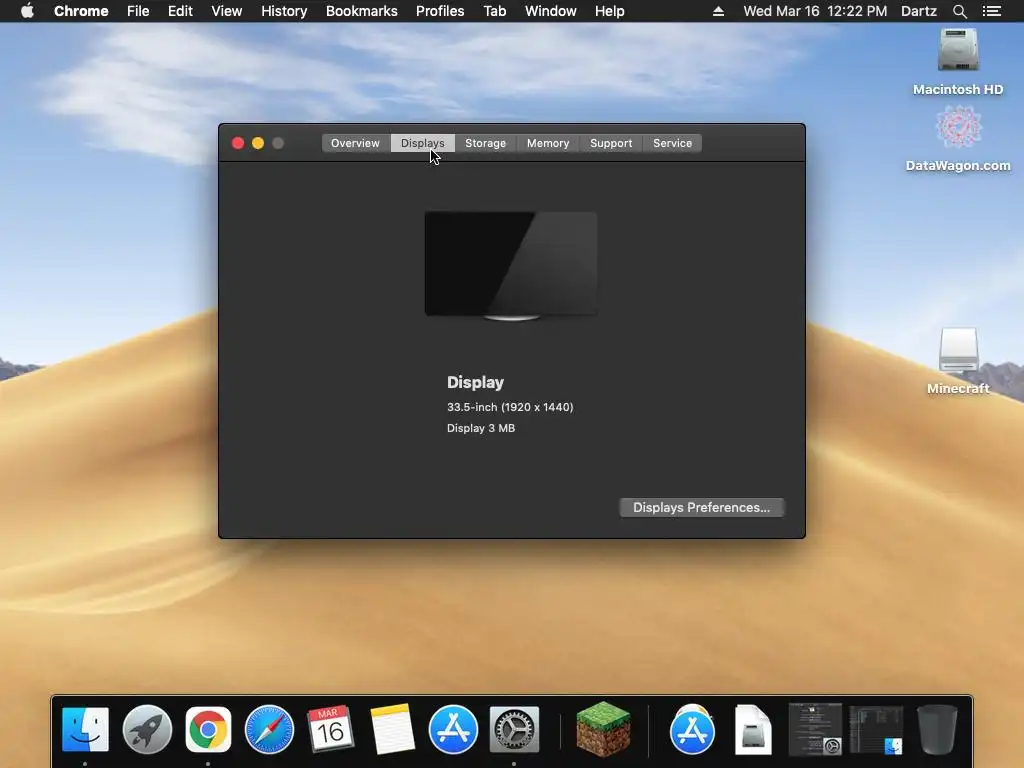
Task: Open the Bookmarks menu
Action: click(362, 11)
